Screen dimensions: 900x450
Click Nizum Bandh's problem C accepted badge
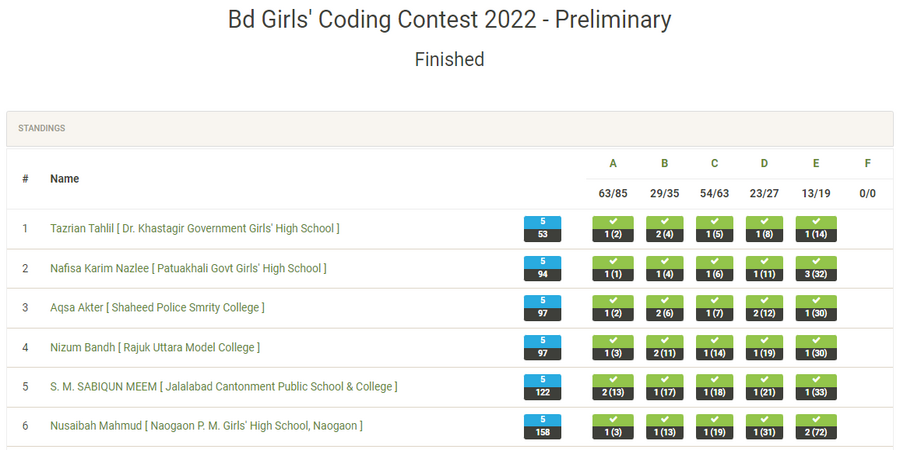click(714, 347)
